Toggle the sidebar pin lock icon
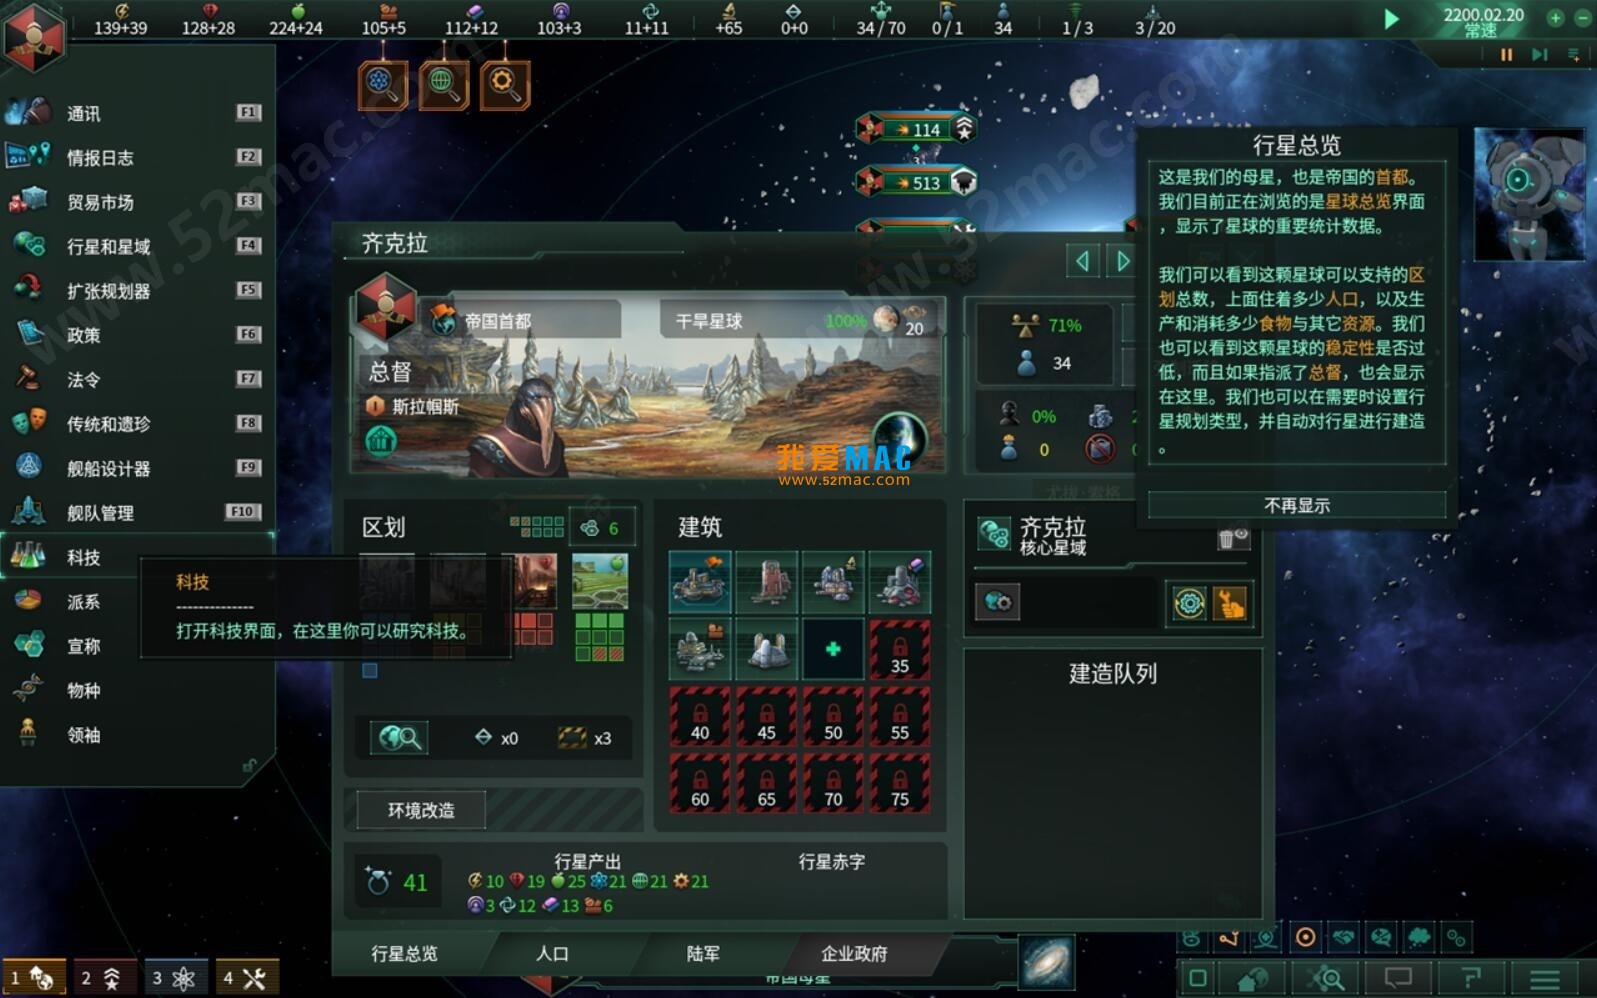Image resolution: width=1597 pixels, height=998 pixels. click(250, 766)
